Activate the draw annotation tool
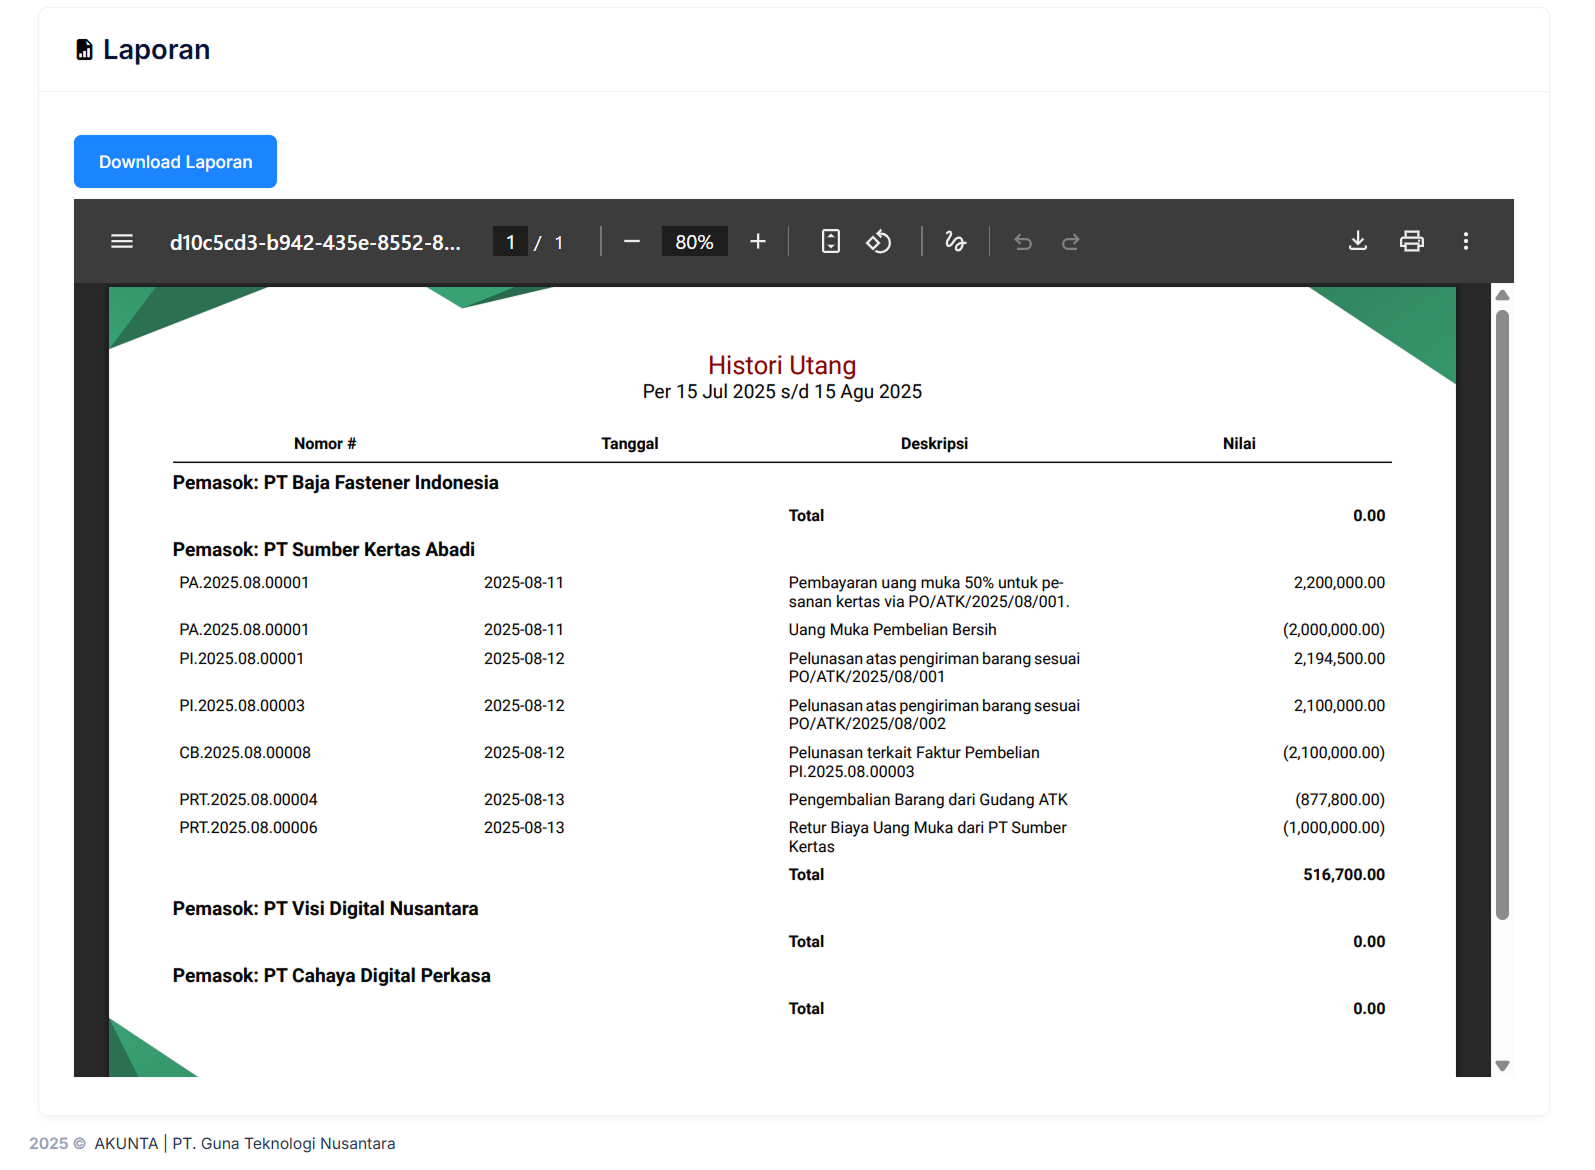The width and height of the screenshot is (1595, 1170). point(955,242)
